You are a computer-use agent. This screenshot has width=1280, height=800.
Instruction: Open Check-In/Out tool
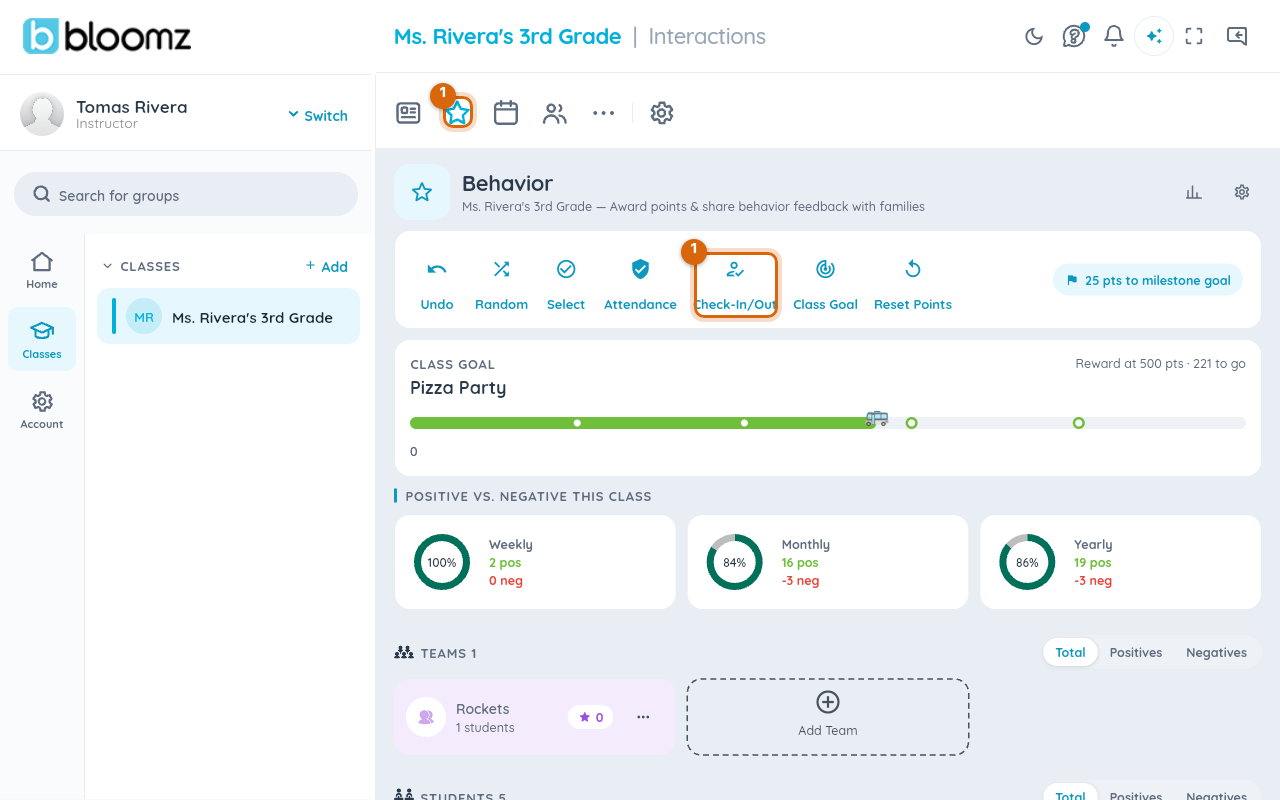tap(736, 285)
